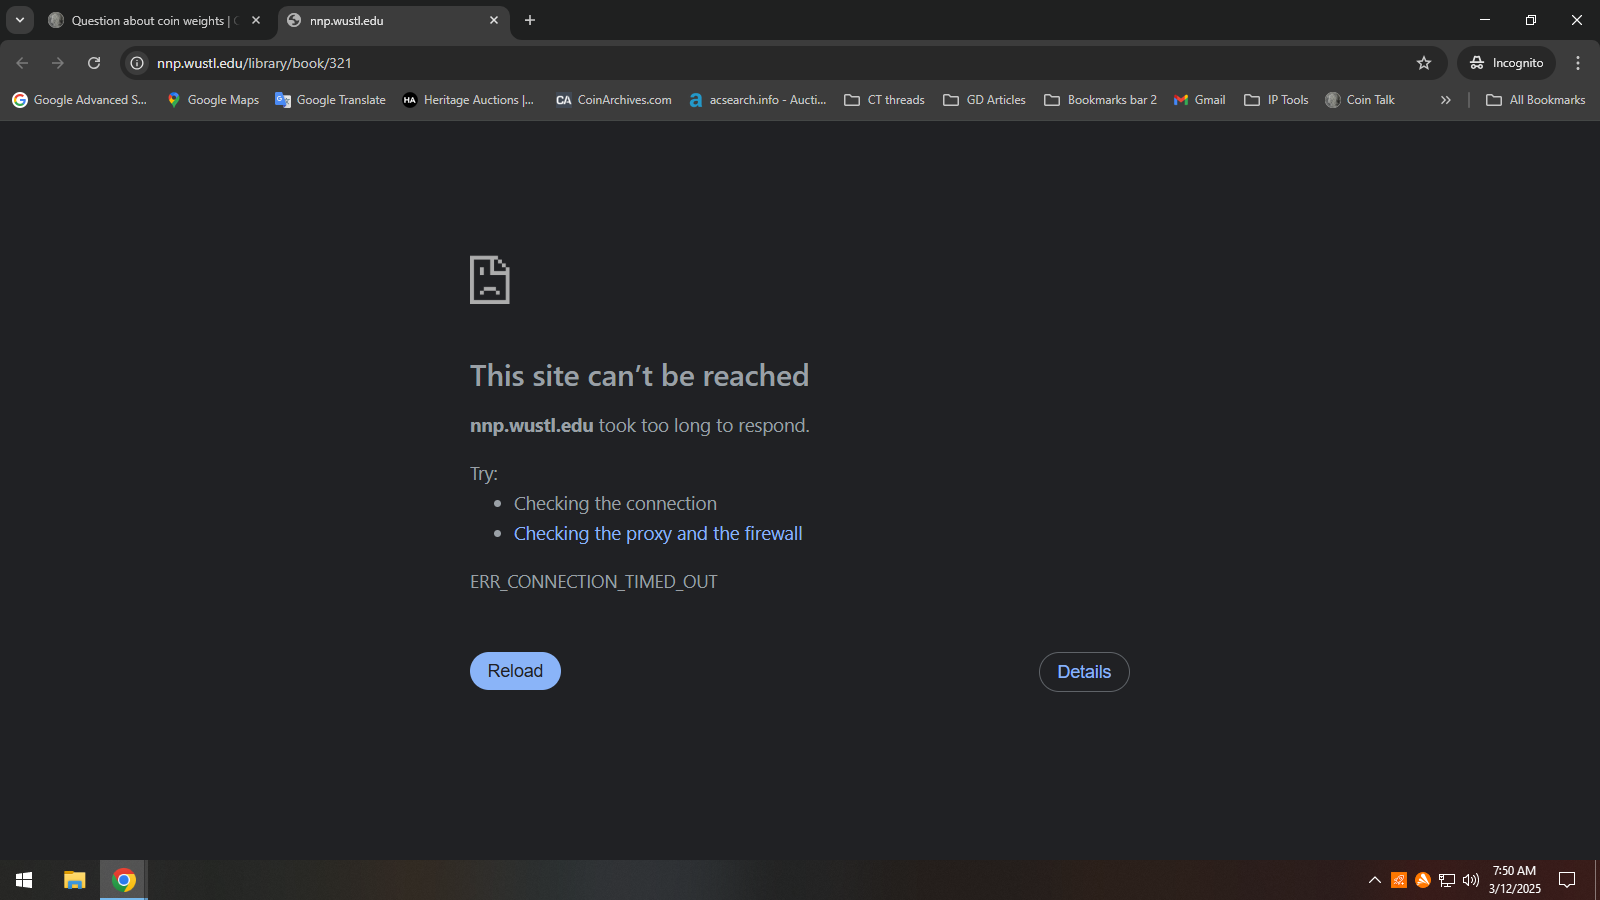Open the Incognito profile indicator
The image size is (1600, 900).
click(x=1506, y=63)
